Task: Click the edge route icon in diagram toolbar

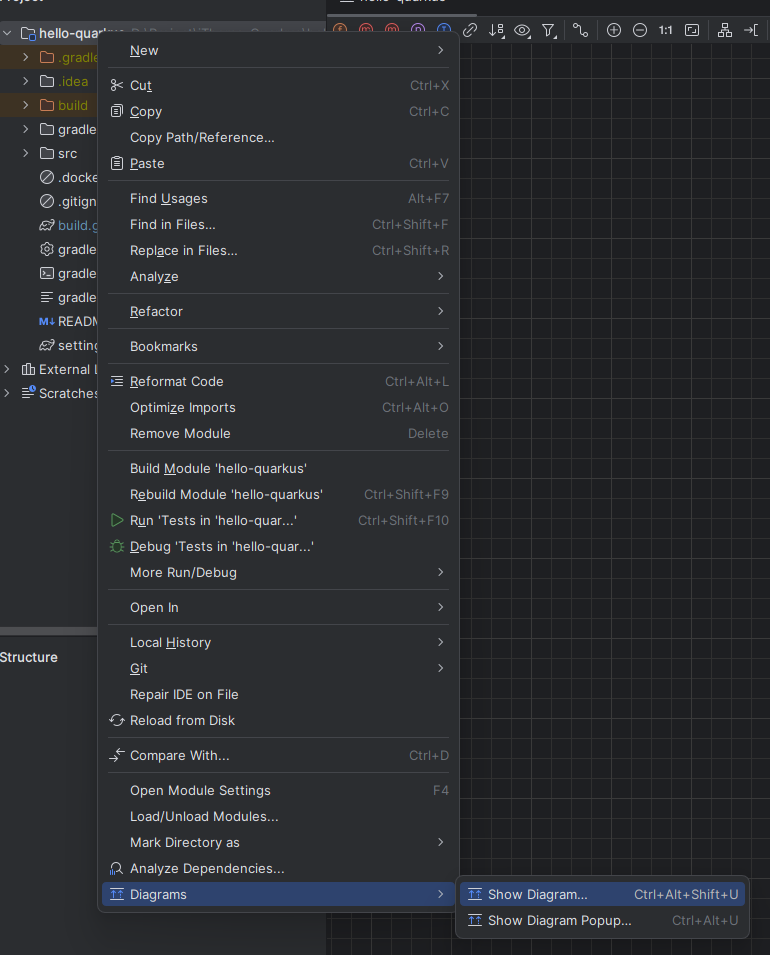Action: click(x=581, y=30)
